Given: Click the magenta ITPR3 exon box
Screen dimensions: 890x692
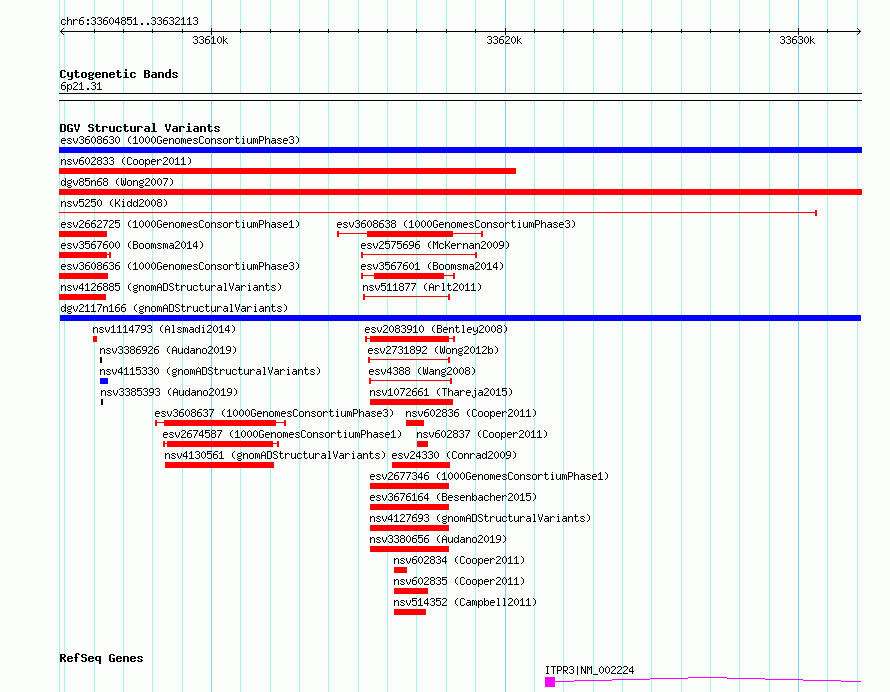Looking at the screenshot, I should coord(550,682).
